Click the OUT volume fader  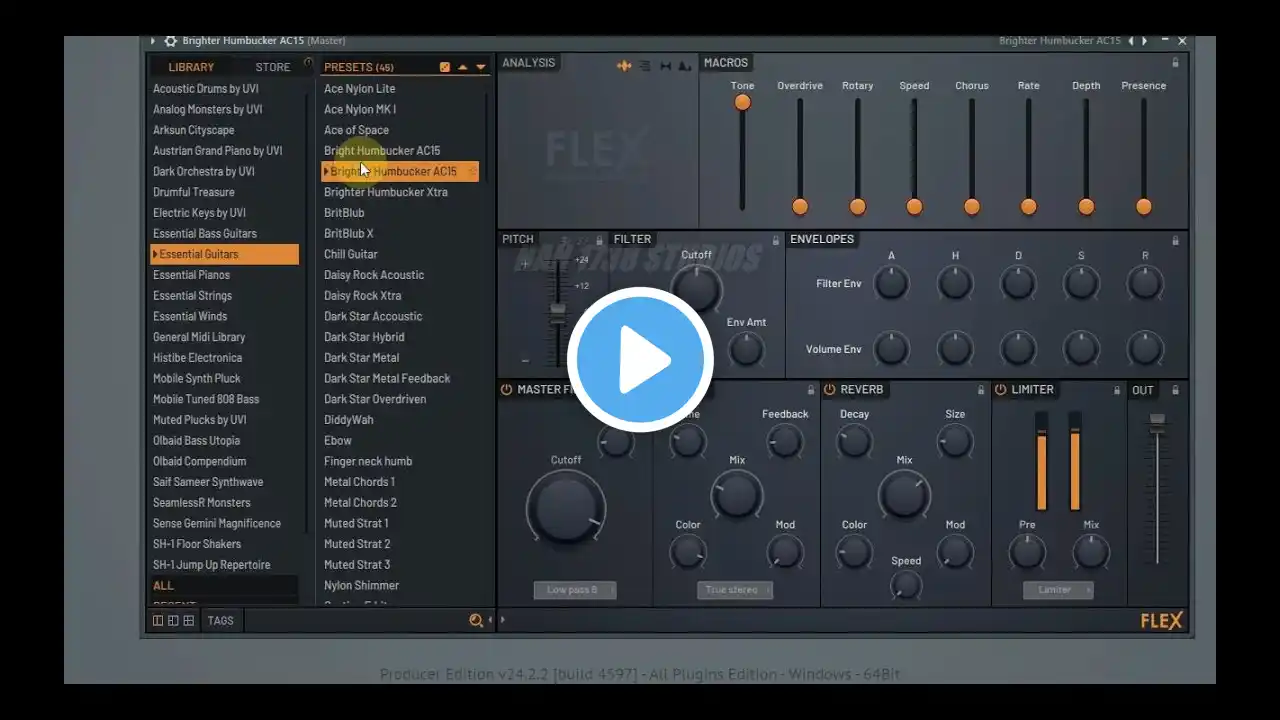[x=1157, y=423]
